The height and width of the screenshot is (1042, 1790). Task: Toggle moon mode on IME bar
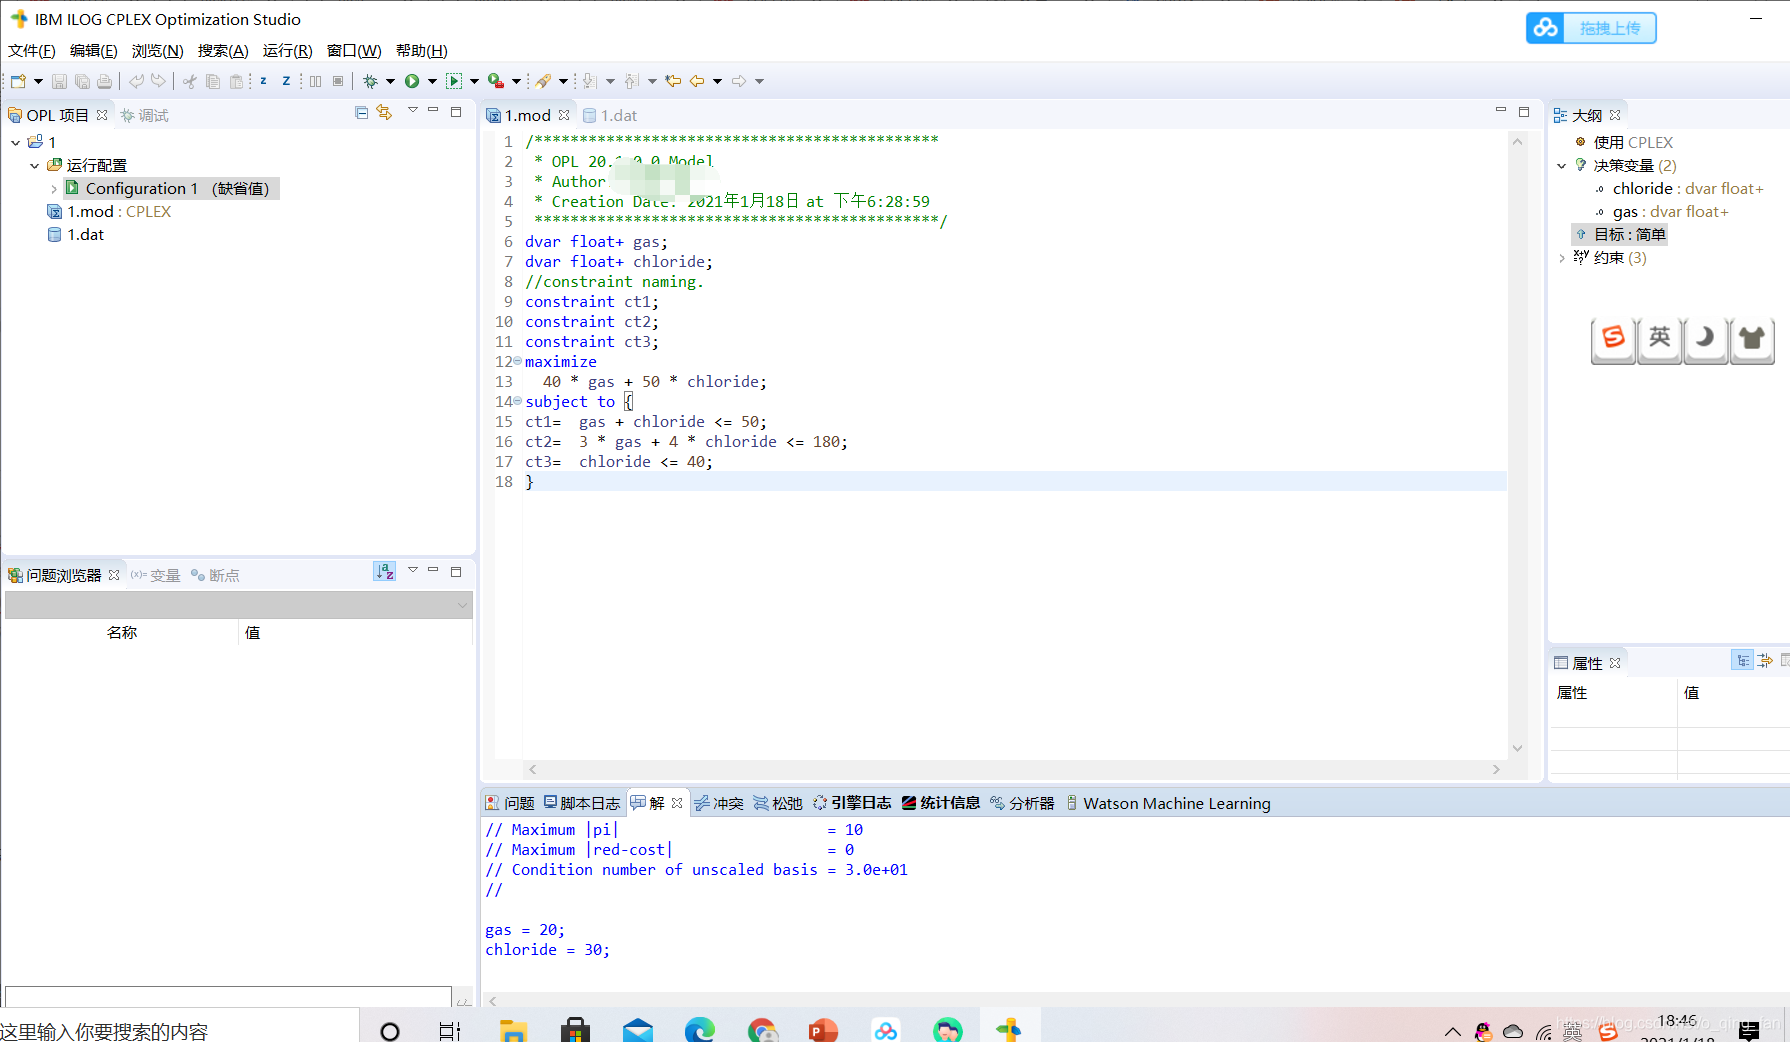(1706, 338)
